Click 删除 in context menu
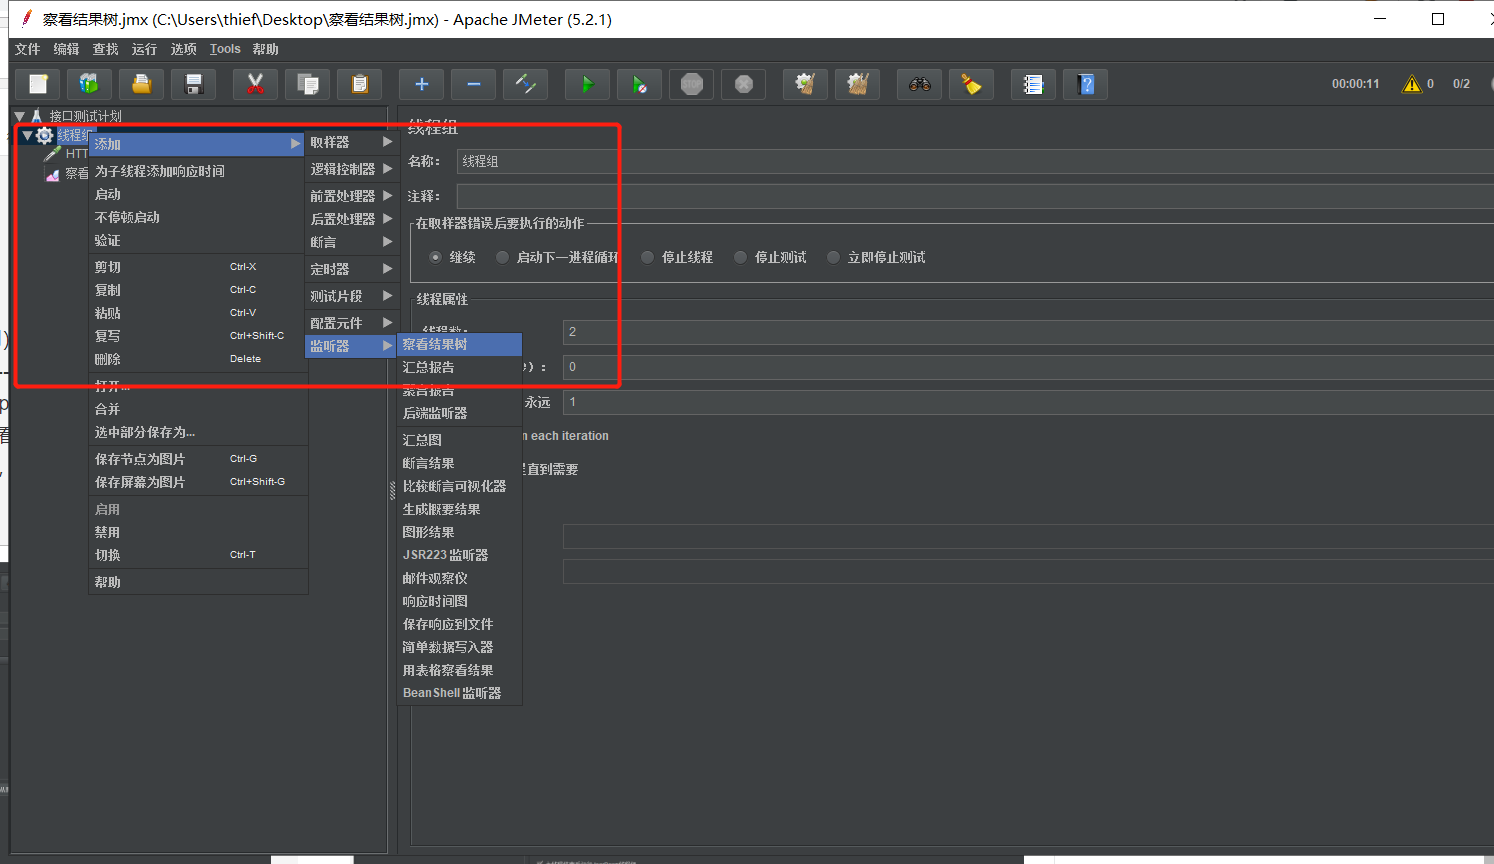The height and width of the screenshot is (864, 1494). (198, 359)
